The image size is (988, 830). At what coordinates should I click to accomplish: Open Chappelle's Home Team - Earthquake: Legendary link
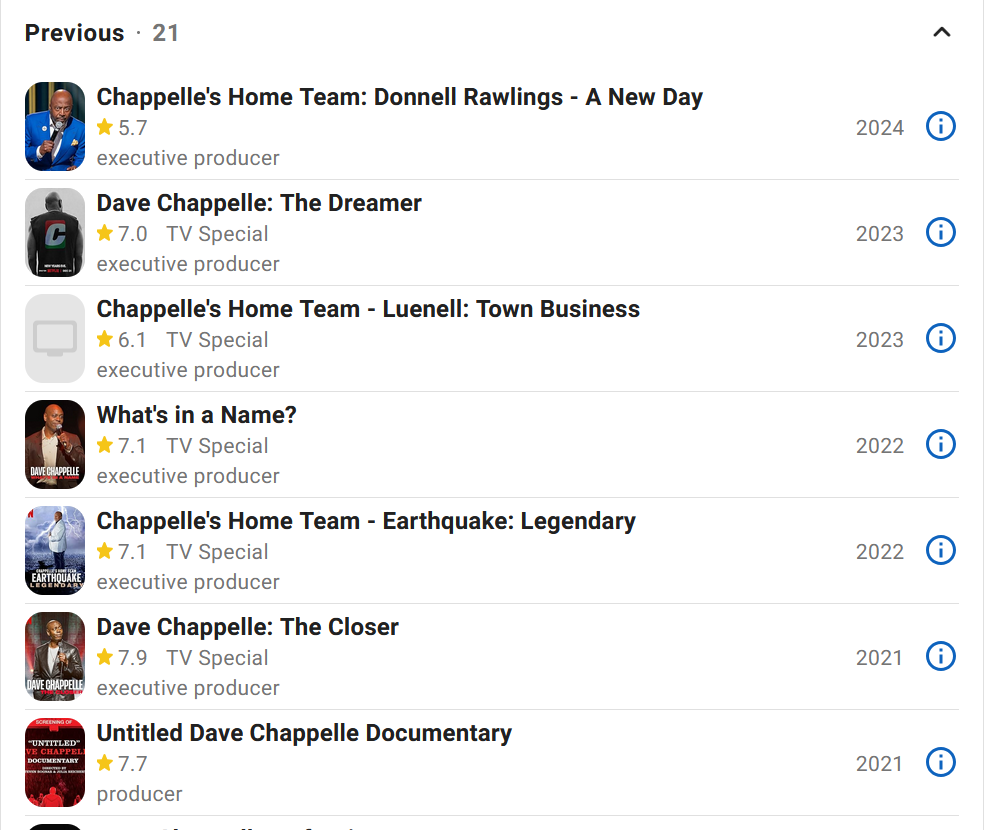(366, 521)
